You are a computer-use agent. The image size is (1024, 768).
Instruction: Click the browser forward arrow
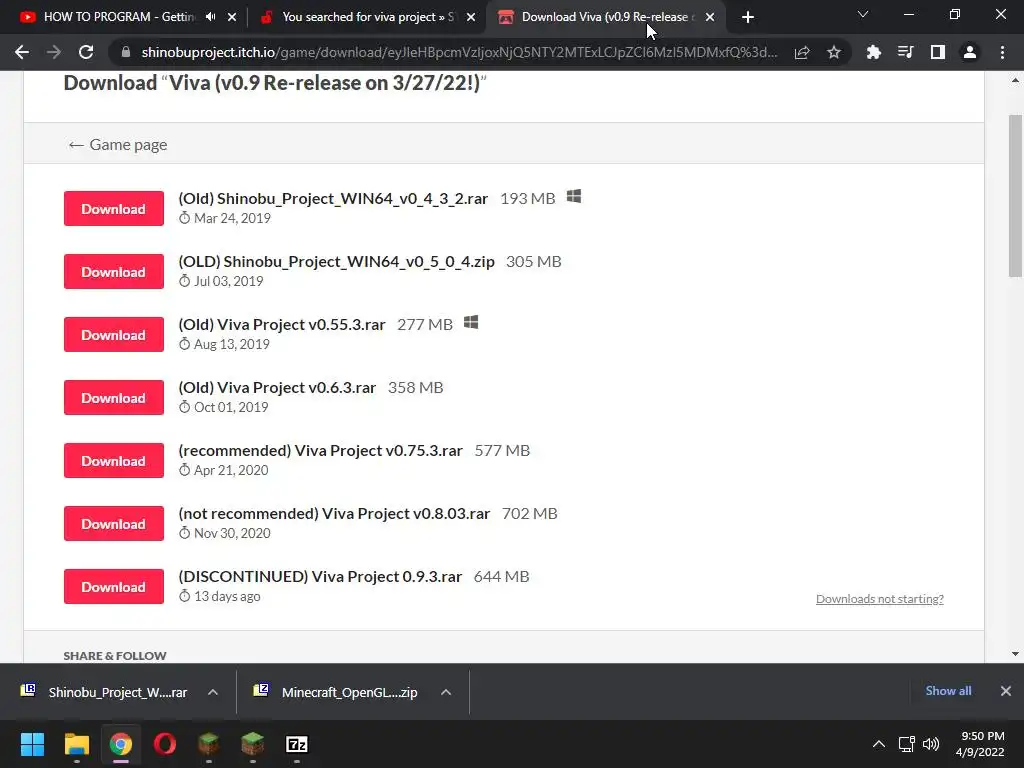[x=54, y=52]
